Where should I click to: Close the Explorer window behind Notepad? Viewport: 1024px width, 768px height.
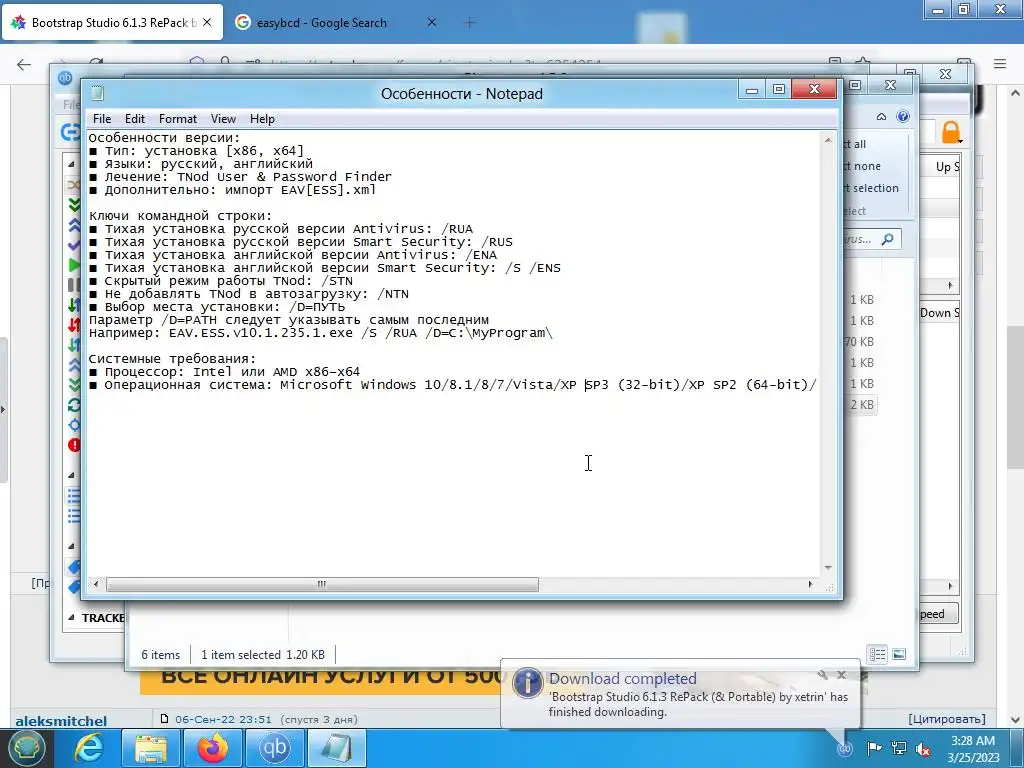[890, 86]
